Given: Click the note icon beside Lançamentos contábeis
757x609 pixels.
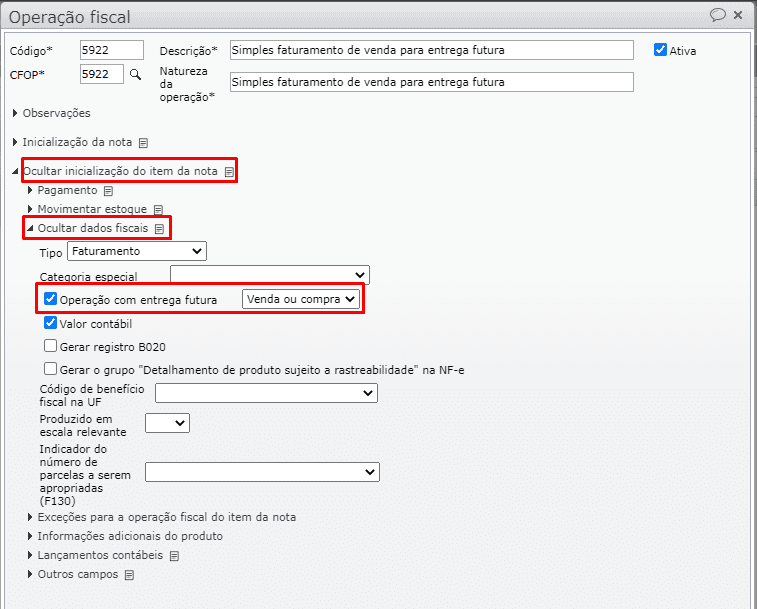Looking at the screenshot, I should [x=174, y=555].
